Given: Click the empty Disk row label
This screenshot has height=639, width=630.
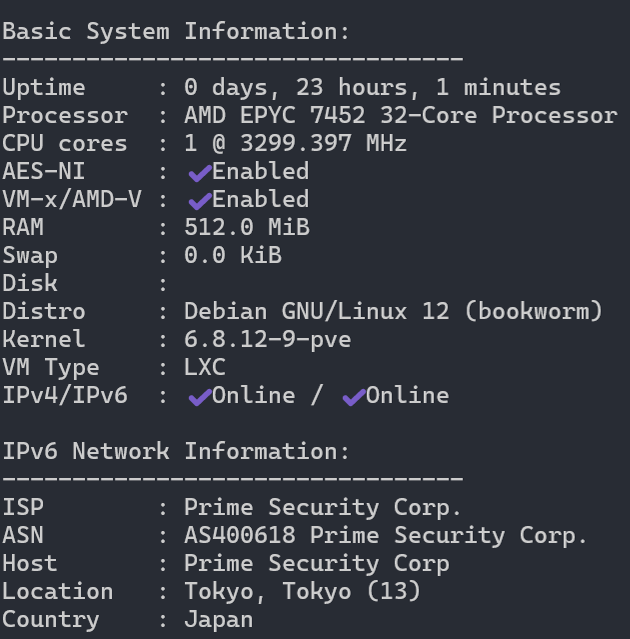Looking at the screenshot, I should click(x=30, y=283).
